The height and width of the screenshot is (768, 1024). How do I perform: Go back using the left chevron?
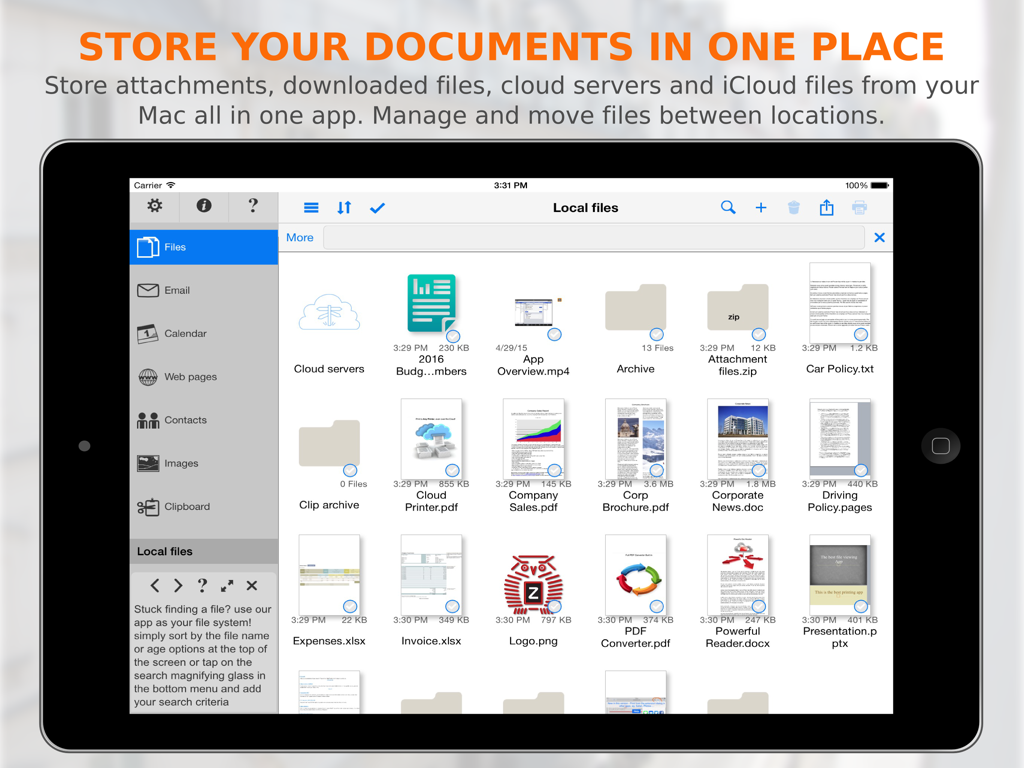click(x=155, y=586)
